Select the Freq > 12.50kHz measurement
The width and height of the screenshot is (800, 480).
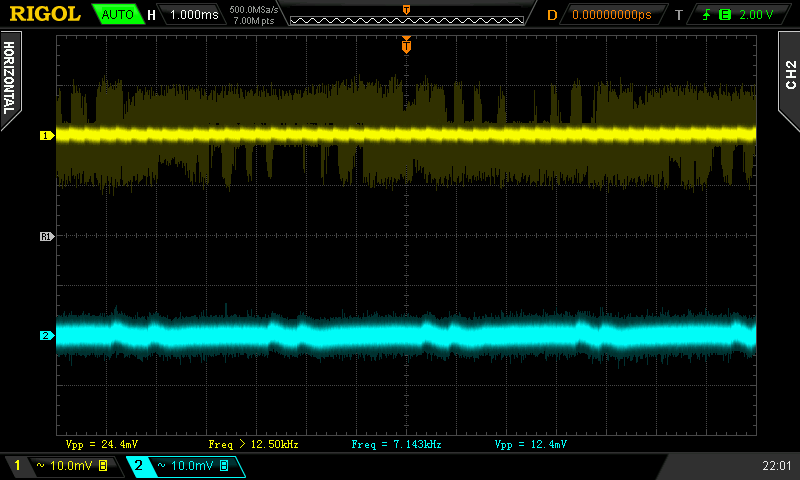pyautogui.click(x=253, y=444)
